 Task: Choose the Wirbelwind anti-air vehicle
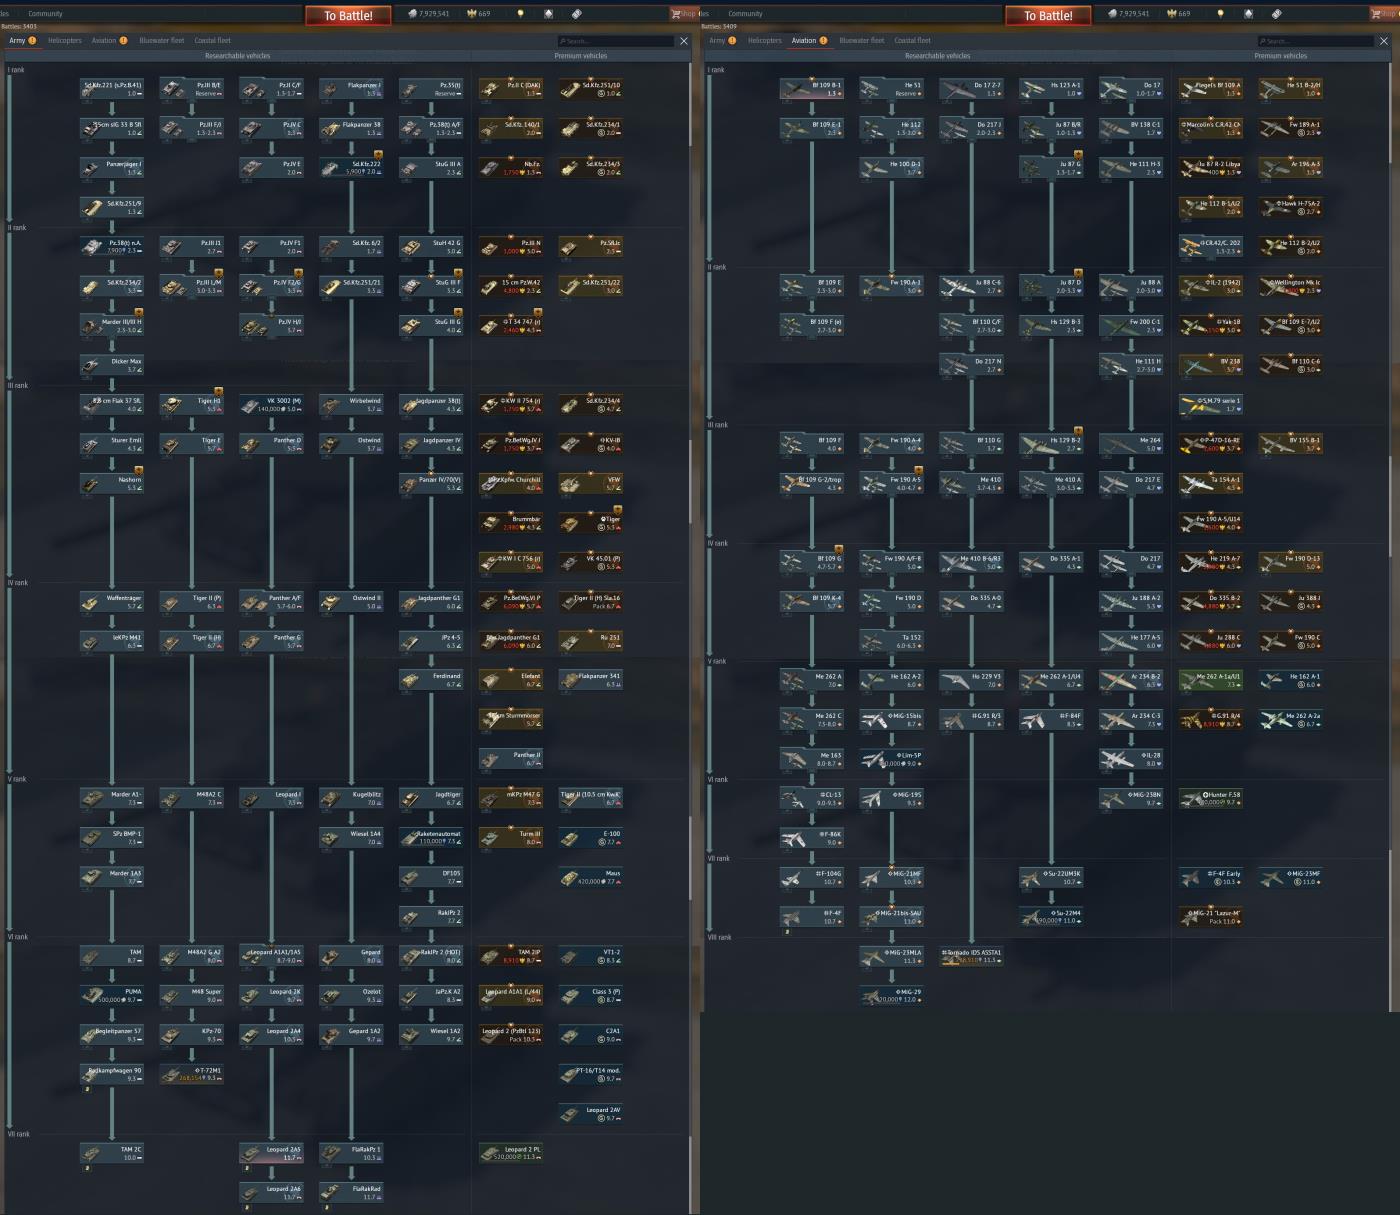click(x=351, y=404)
